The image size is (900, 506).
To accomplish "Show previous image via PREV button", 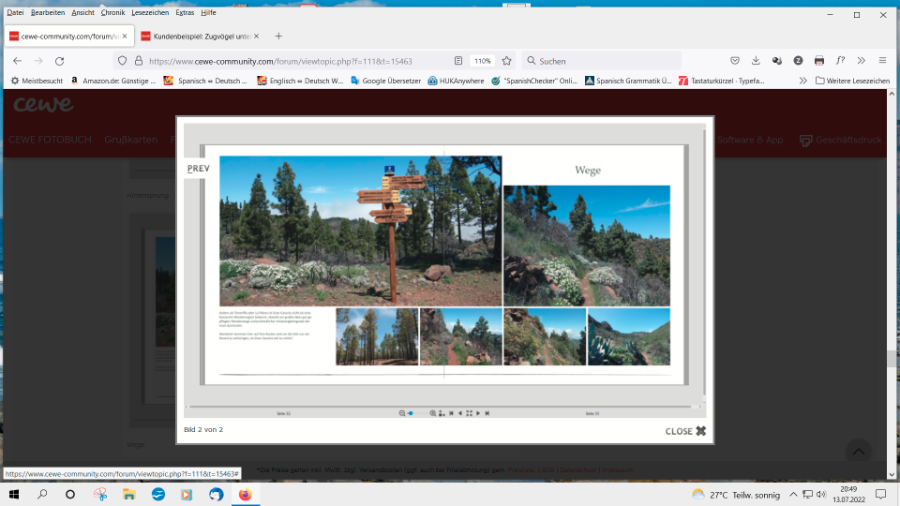I will pos(198,169).
